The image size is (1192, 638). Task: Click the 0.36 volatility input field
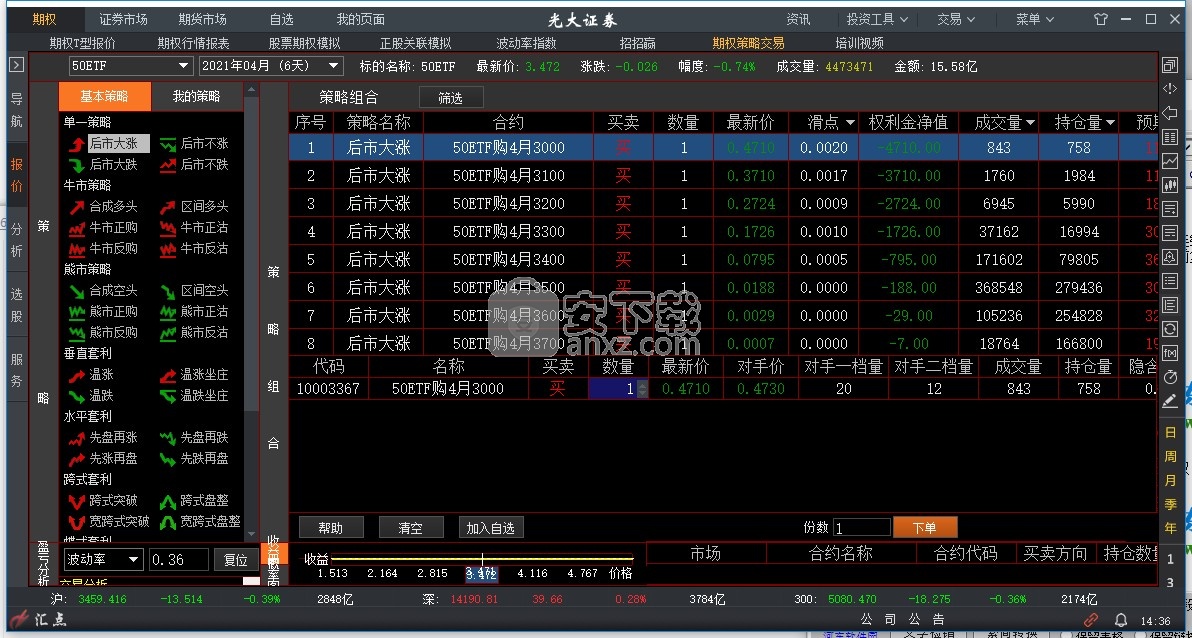click(179, 560)
